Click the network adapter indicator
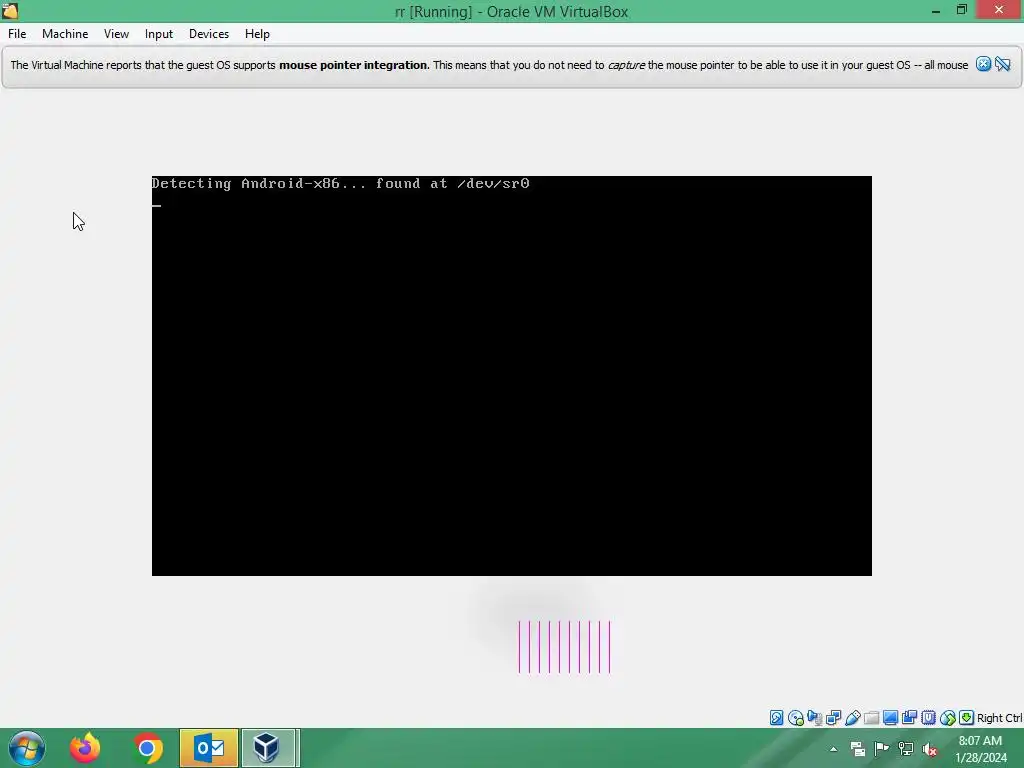The width and height of the screenshot is (1024, 768). pos(833,718)
